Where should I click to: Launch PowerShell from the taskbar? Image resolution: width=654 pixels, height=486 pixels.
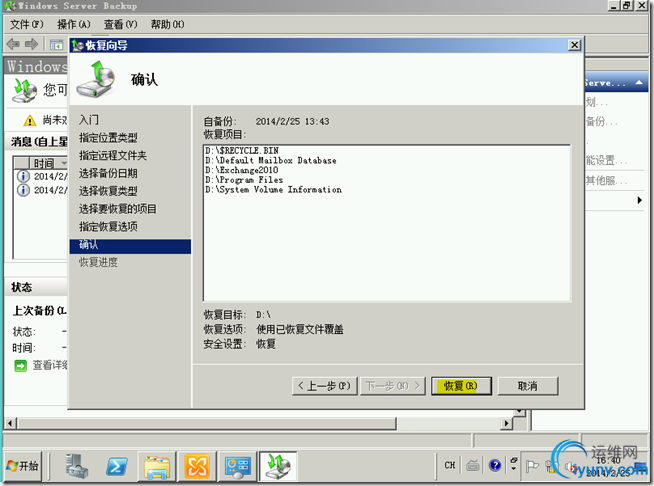coord(117,466)
